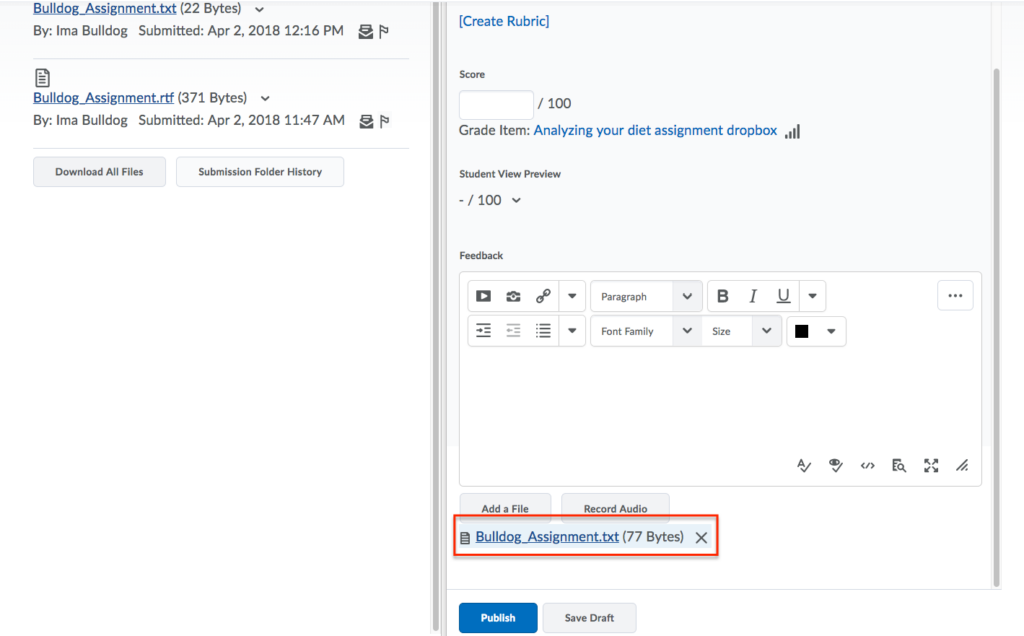Insert an image with the camera icon

click(513, 296)
